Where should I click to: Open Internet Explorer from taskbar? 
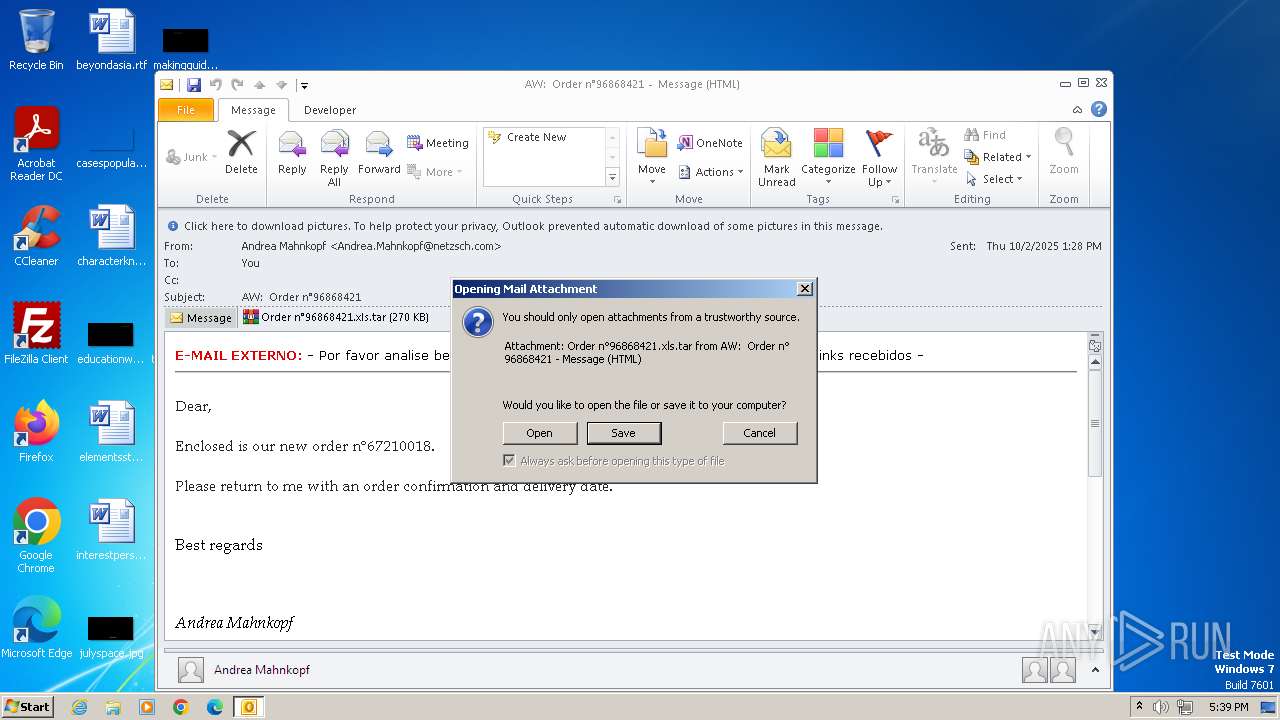80,707
